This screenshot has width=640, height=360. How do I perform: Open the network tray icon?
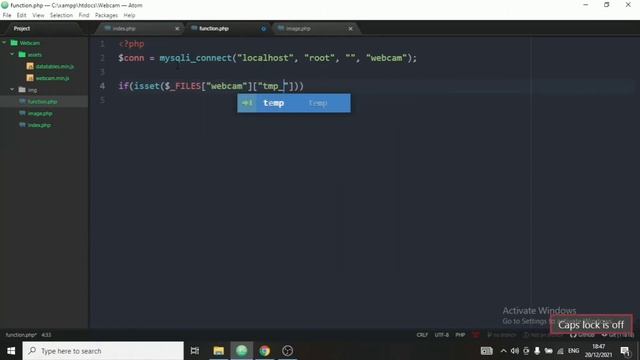pos(560,351)
